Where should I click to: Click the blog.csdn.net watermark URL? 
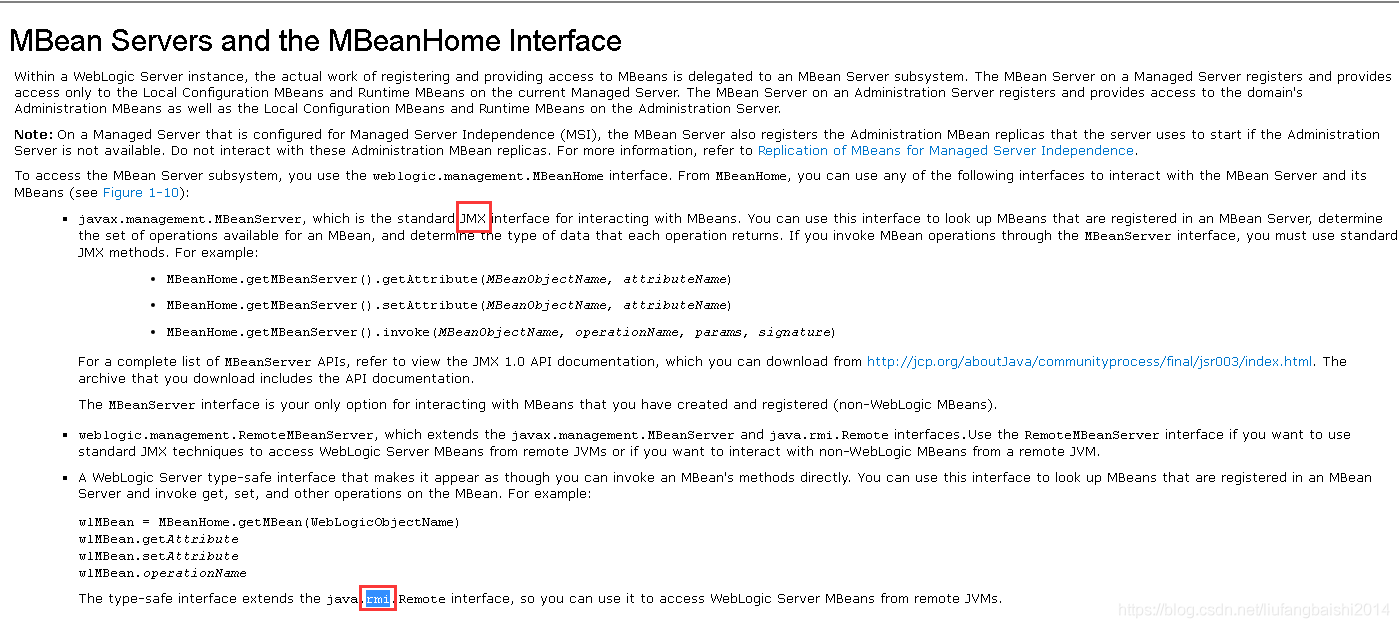1254,609
